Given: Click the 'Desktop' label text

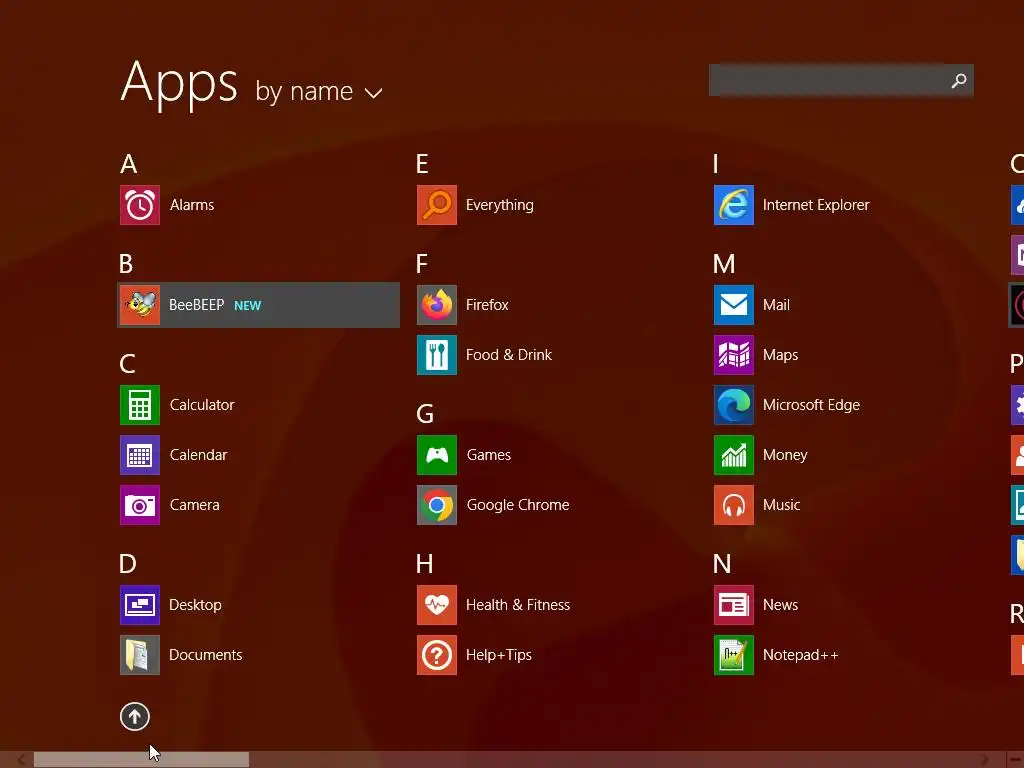Looking at the screenshot, I should coord(195,605).
